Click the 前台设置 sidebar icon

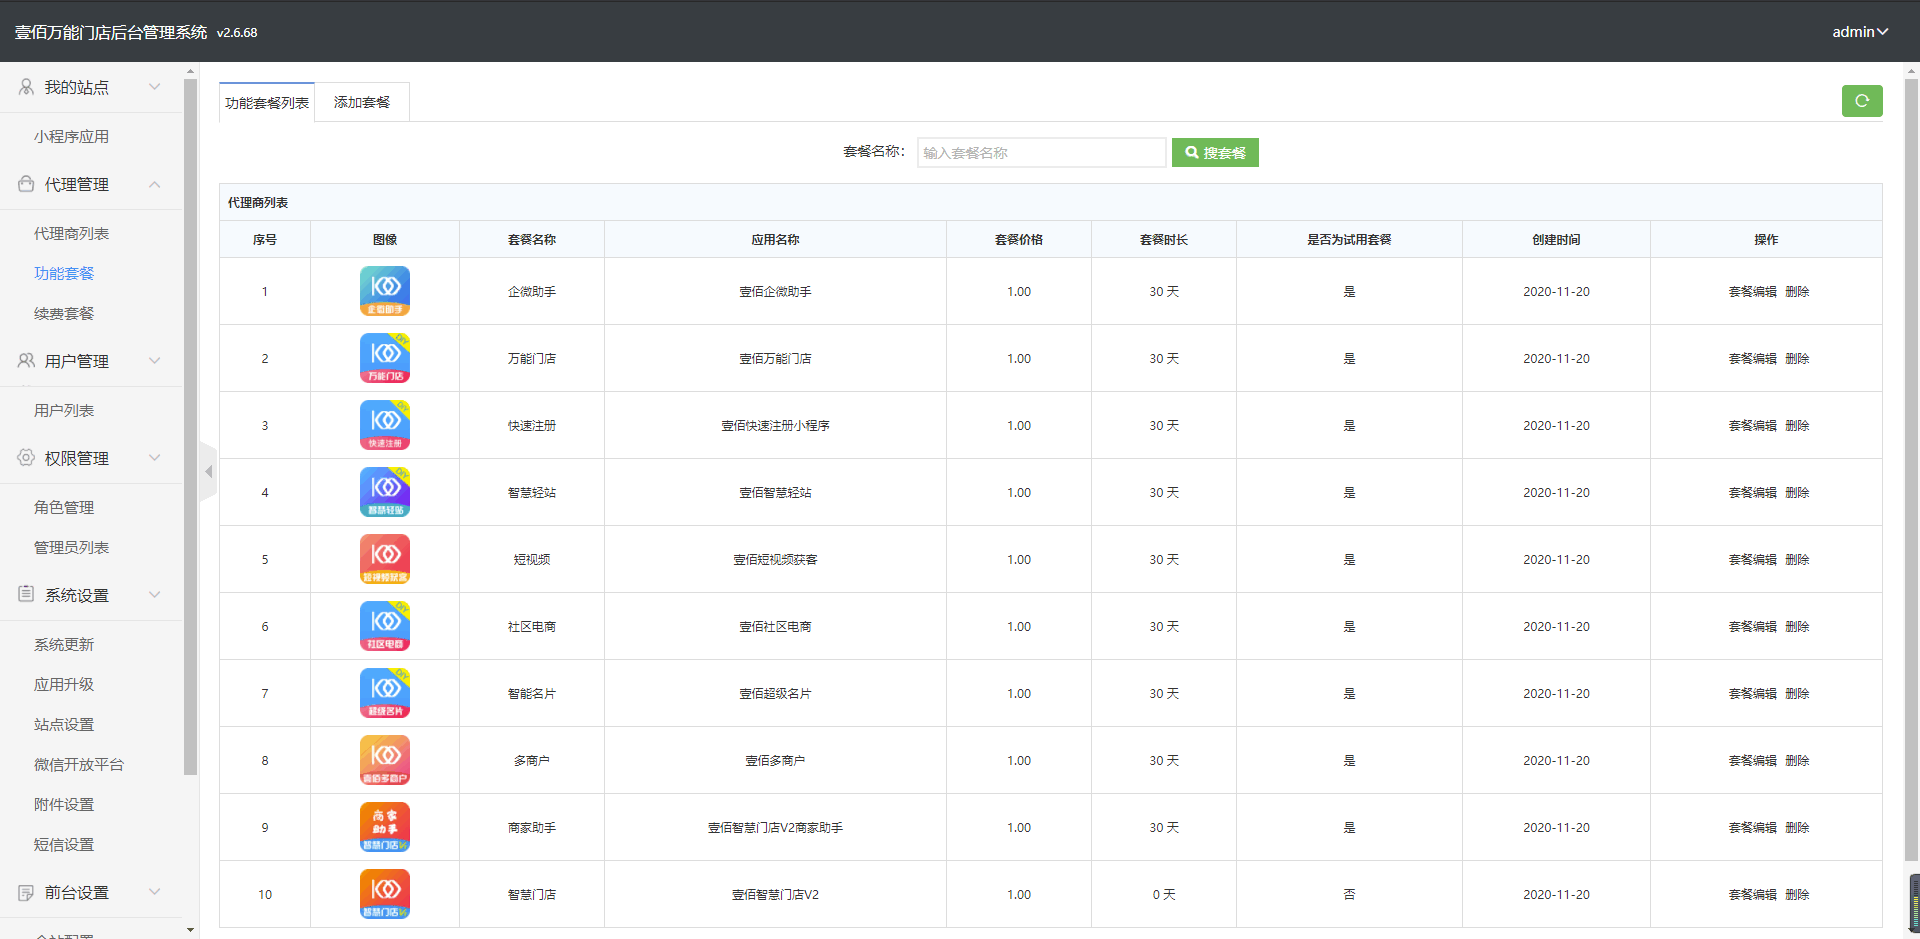[x=26, y=892]
